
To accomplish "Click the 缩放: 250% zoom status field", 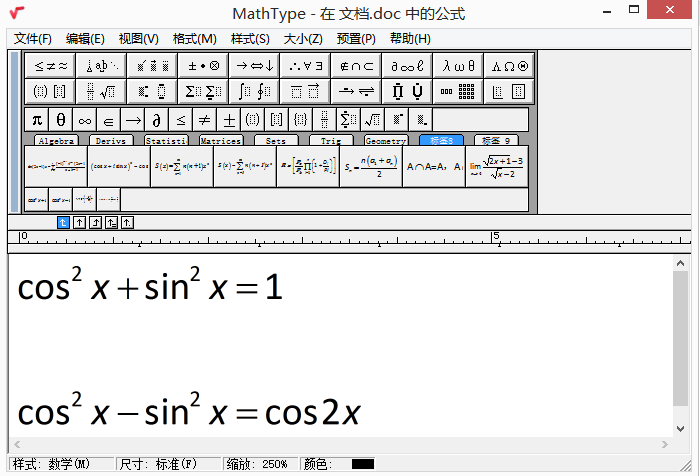I will (261, 464).
